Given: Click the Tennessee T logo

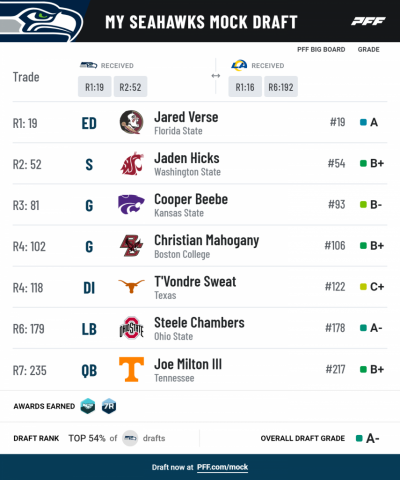Looking at the screenshot, I should (131, 369).
